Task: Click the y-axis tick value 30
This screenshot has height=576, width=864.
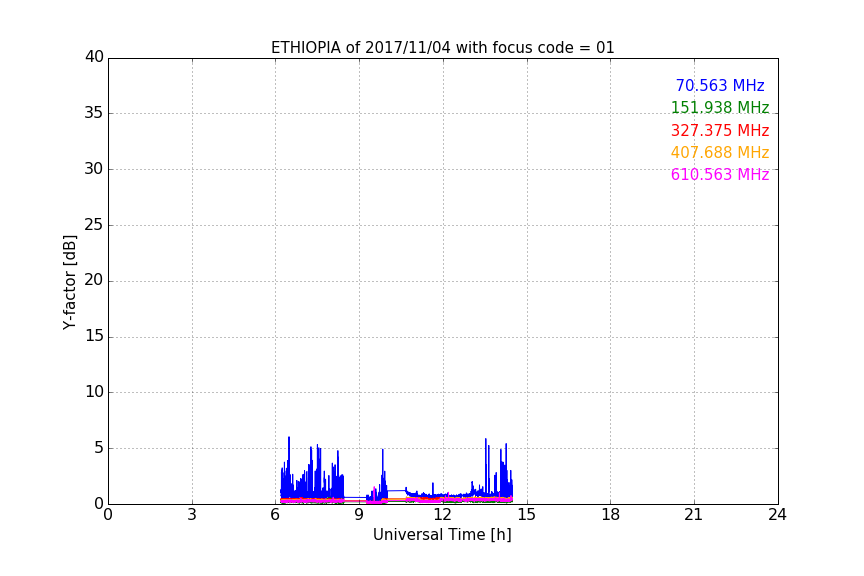Action: pos(94,169)
